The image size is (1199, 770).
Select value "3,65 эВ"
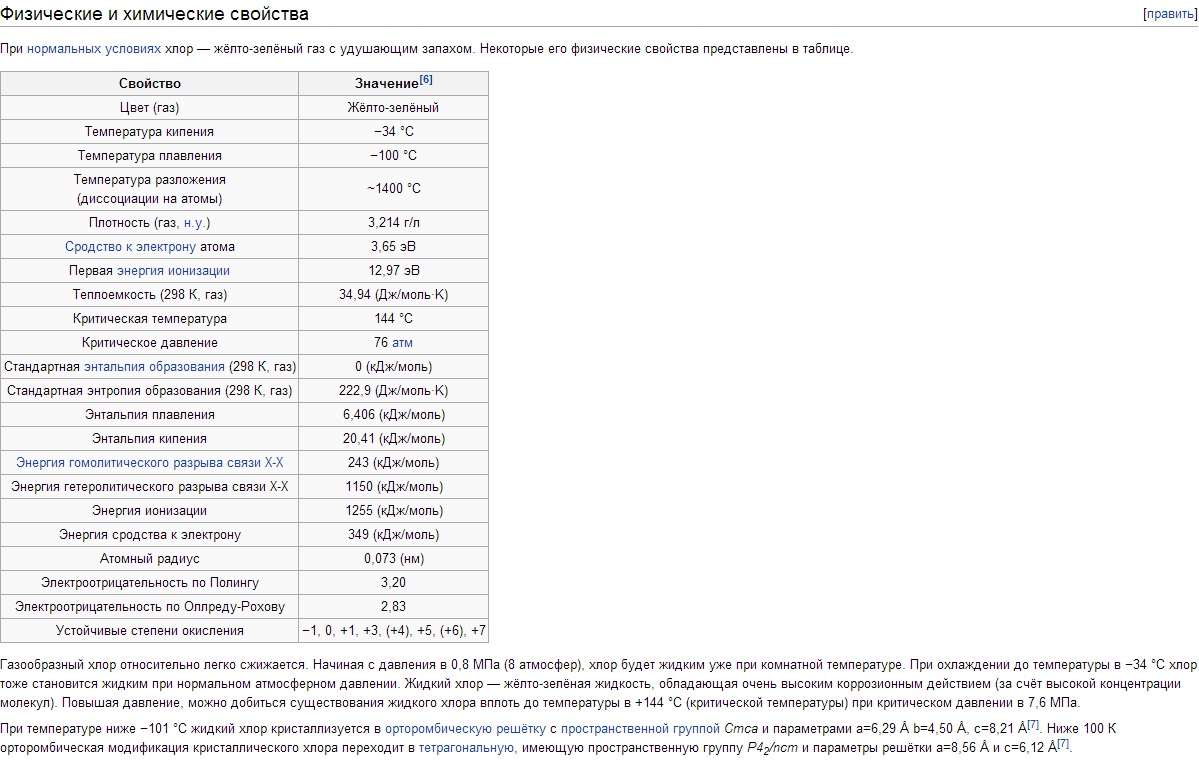click(x=393, y=246)
